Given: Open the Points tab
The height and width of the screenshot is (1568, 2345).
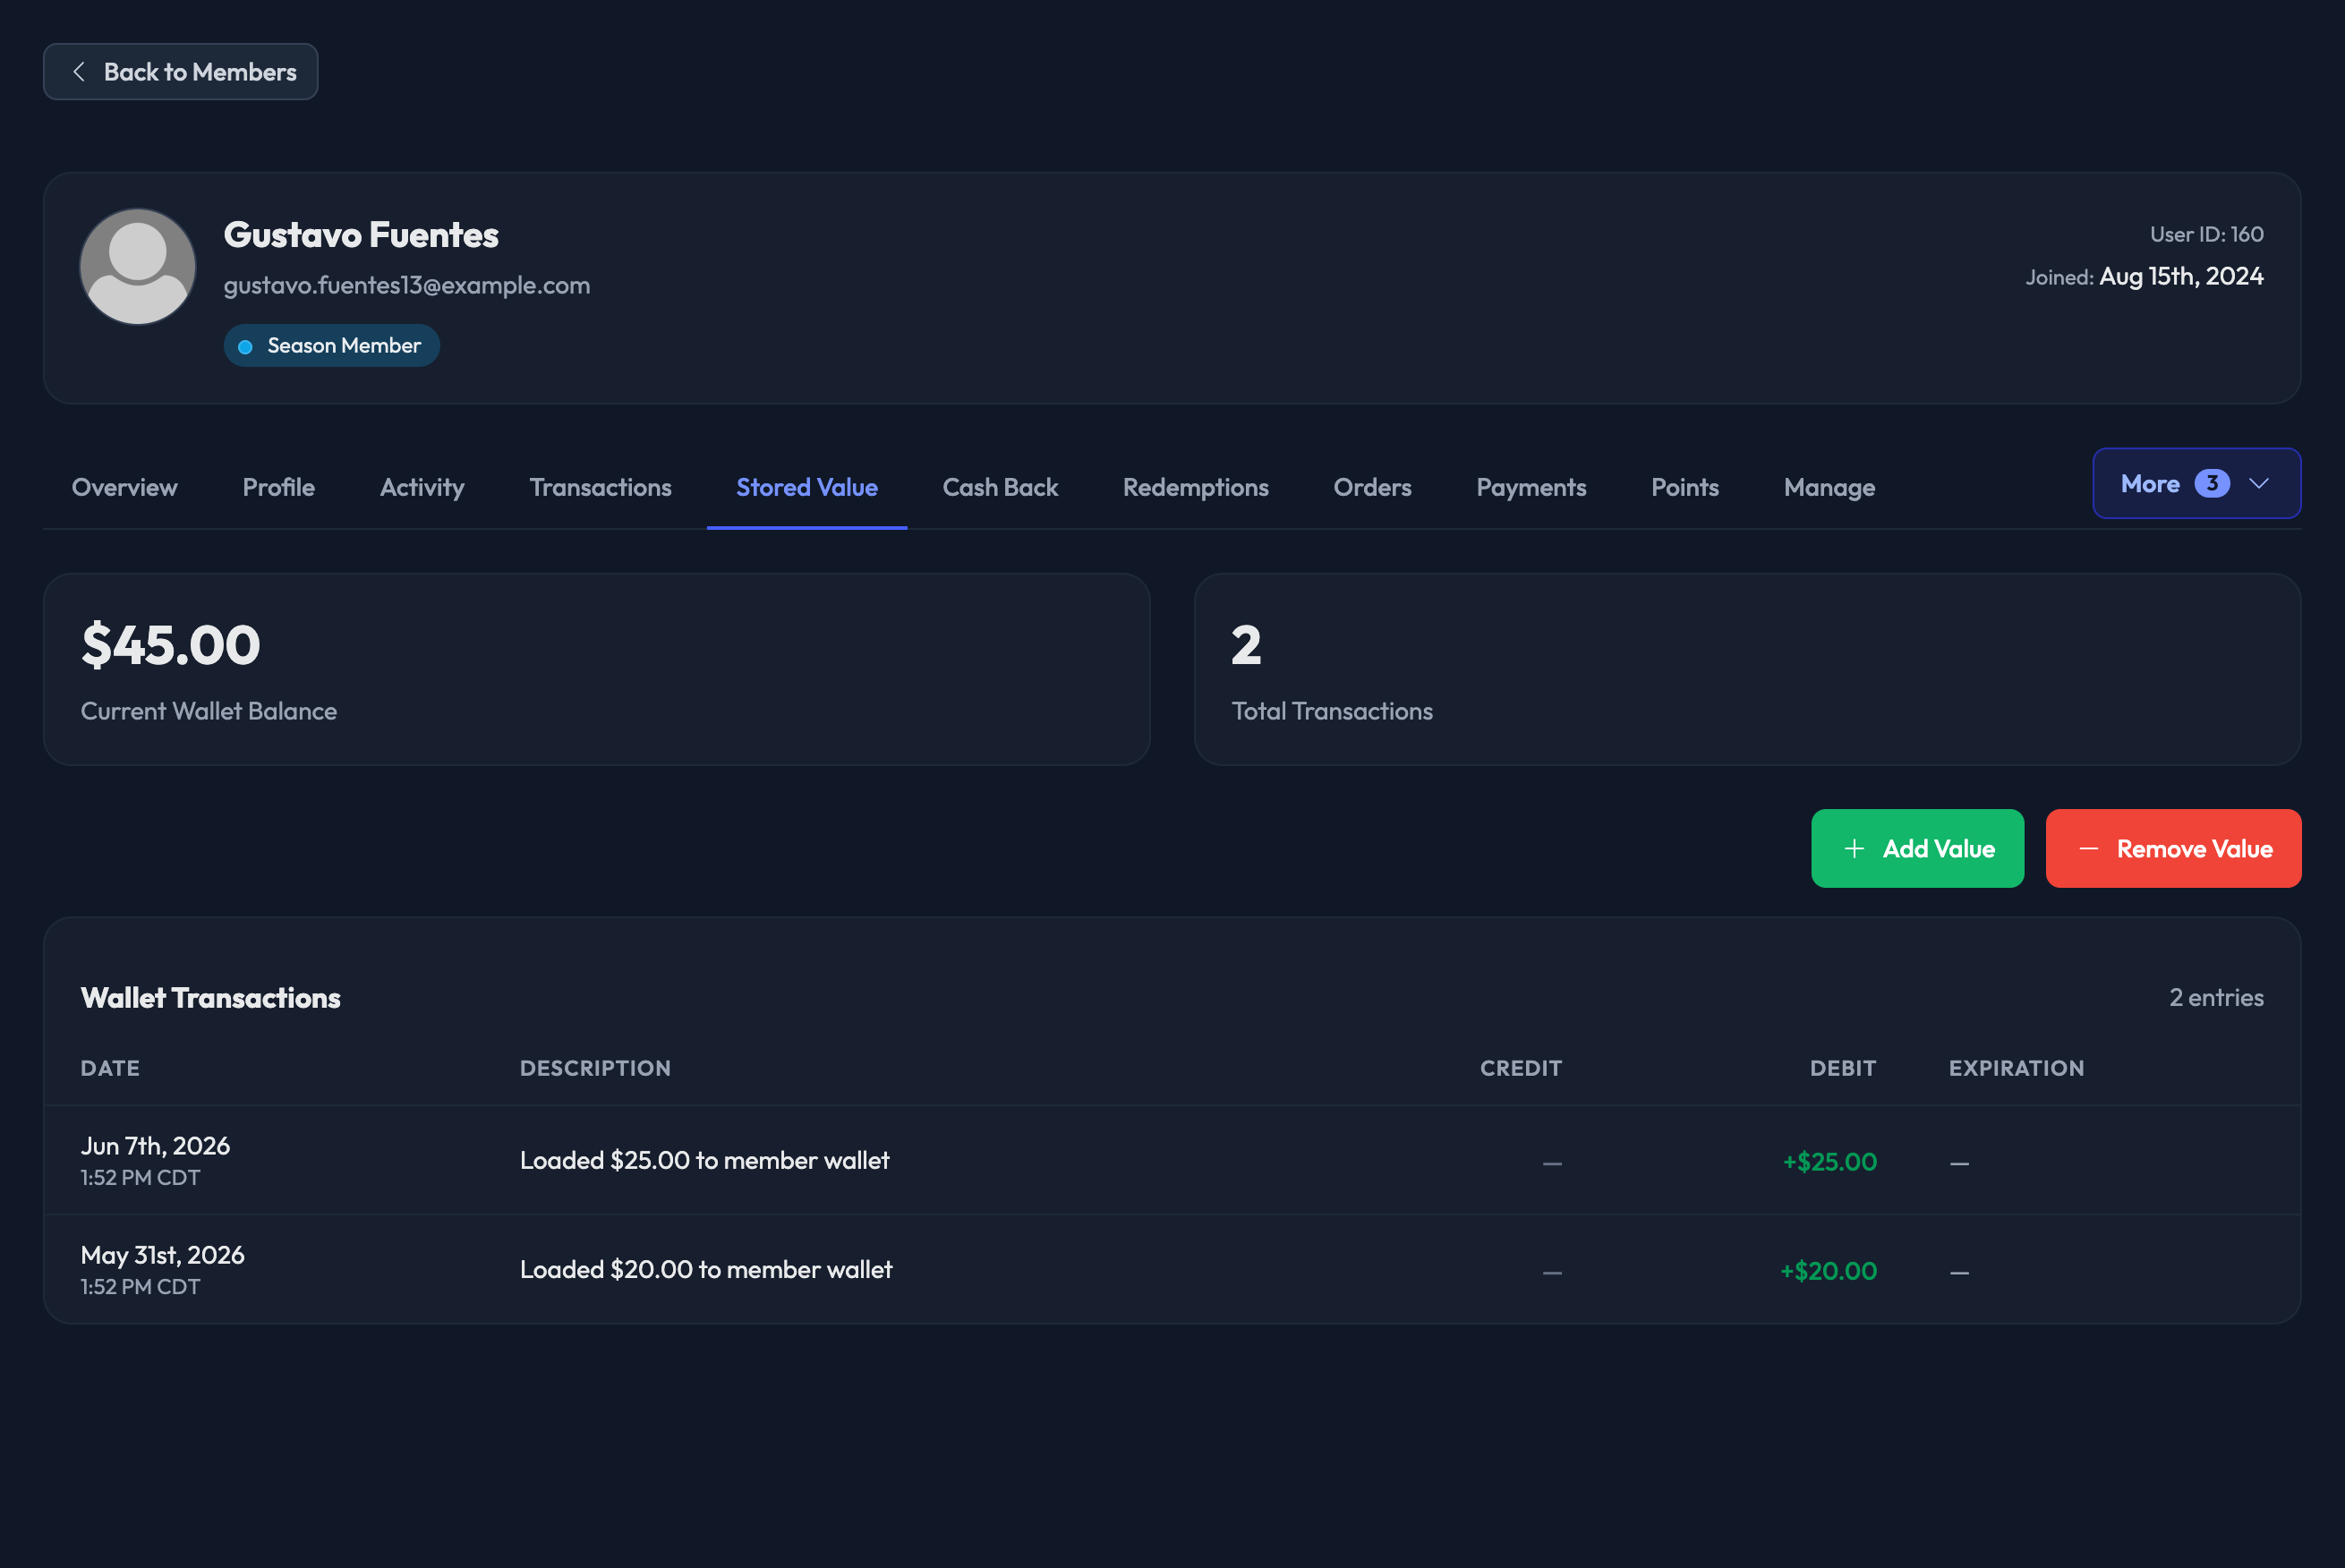Looking at the screenshot, I should coord(1685,488).
